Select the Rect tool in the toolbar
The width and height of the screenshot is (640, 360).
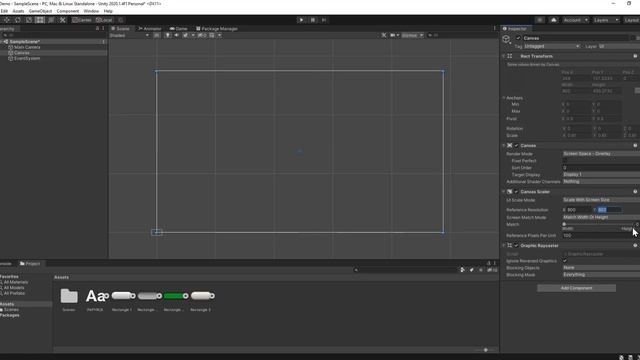pos(40,20)
